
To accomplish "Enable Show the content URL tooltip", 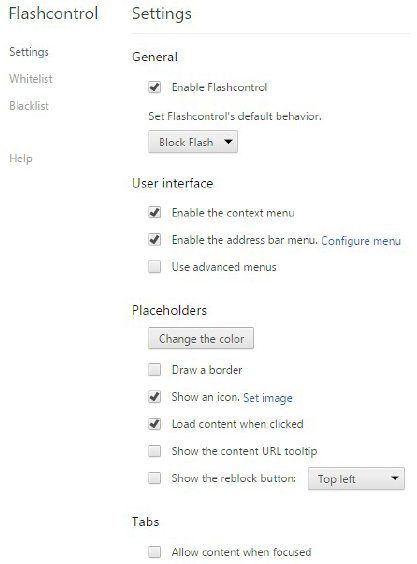I will pos(155,451).
